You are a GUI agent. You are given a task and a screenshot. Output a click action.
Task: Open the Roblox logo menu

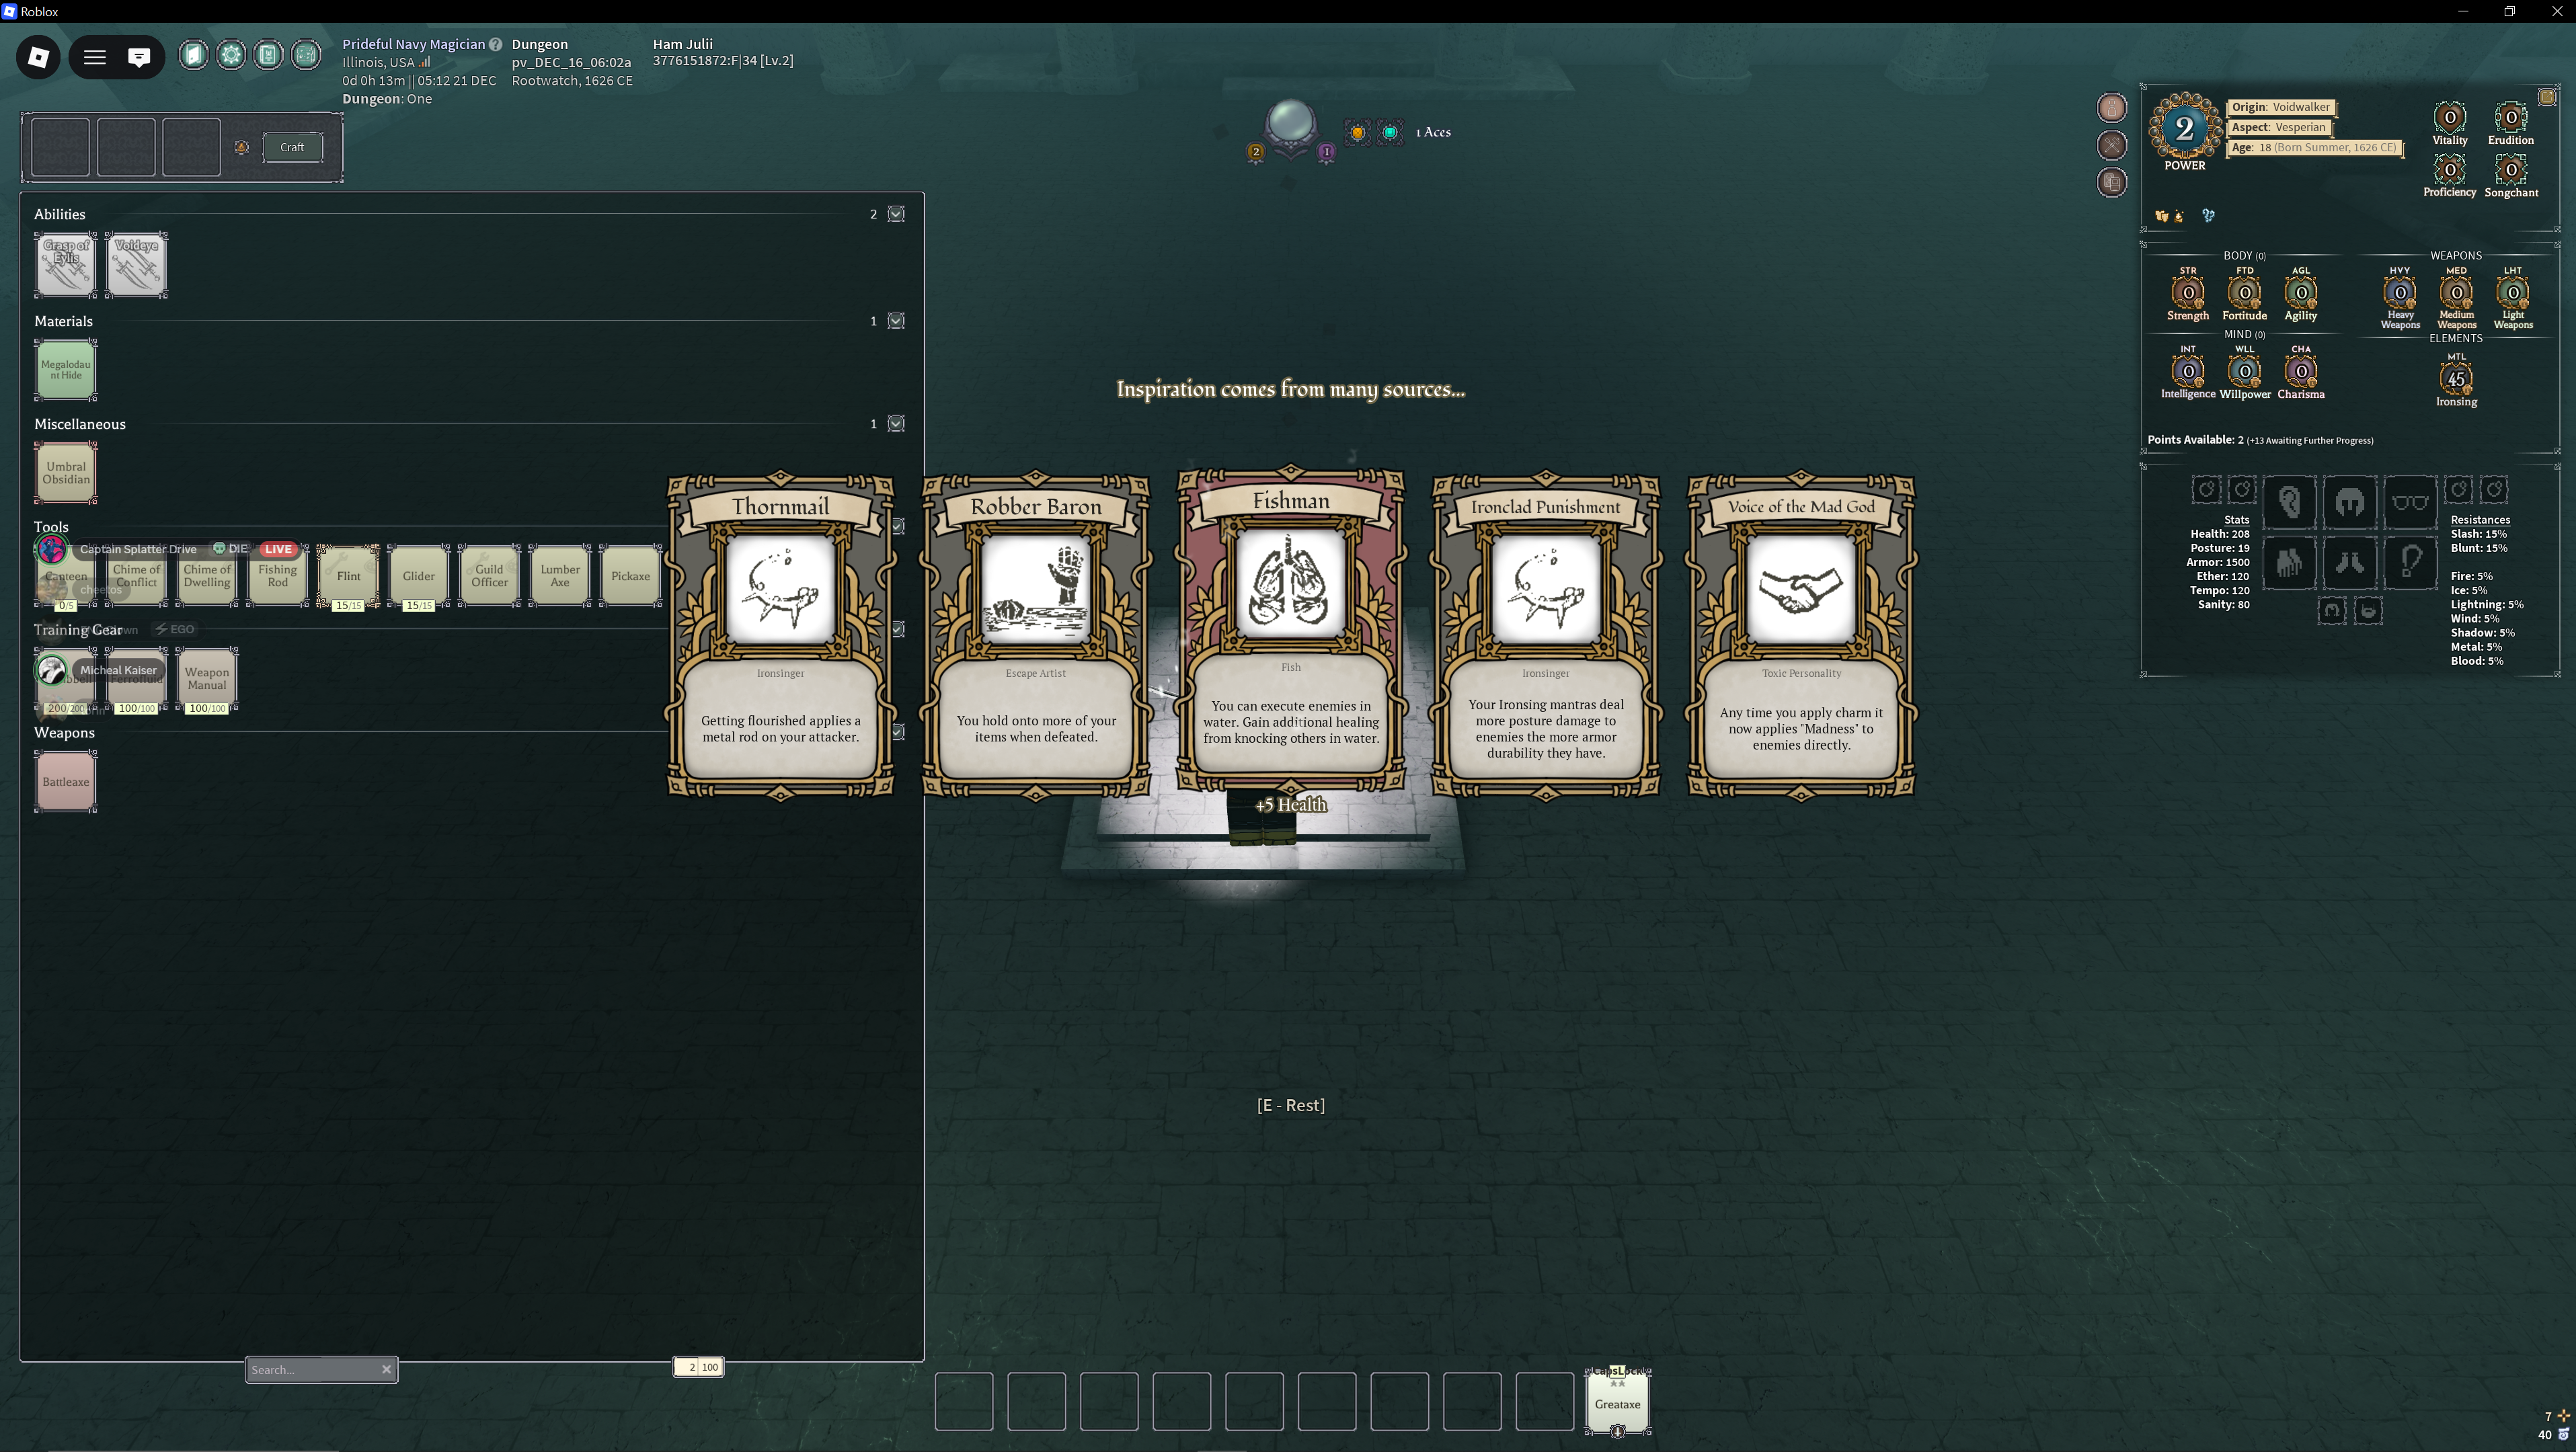click(x=39, y=57)
